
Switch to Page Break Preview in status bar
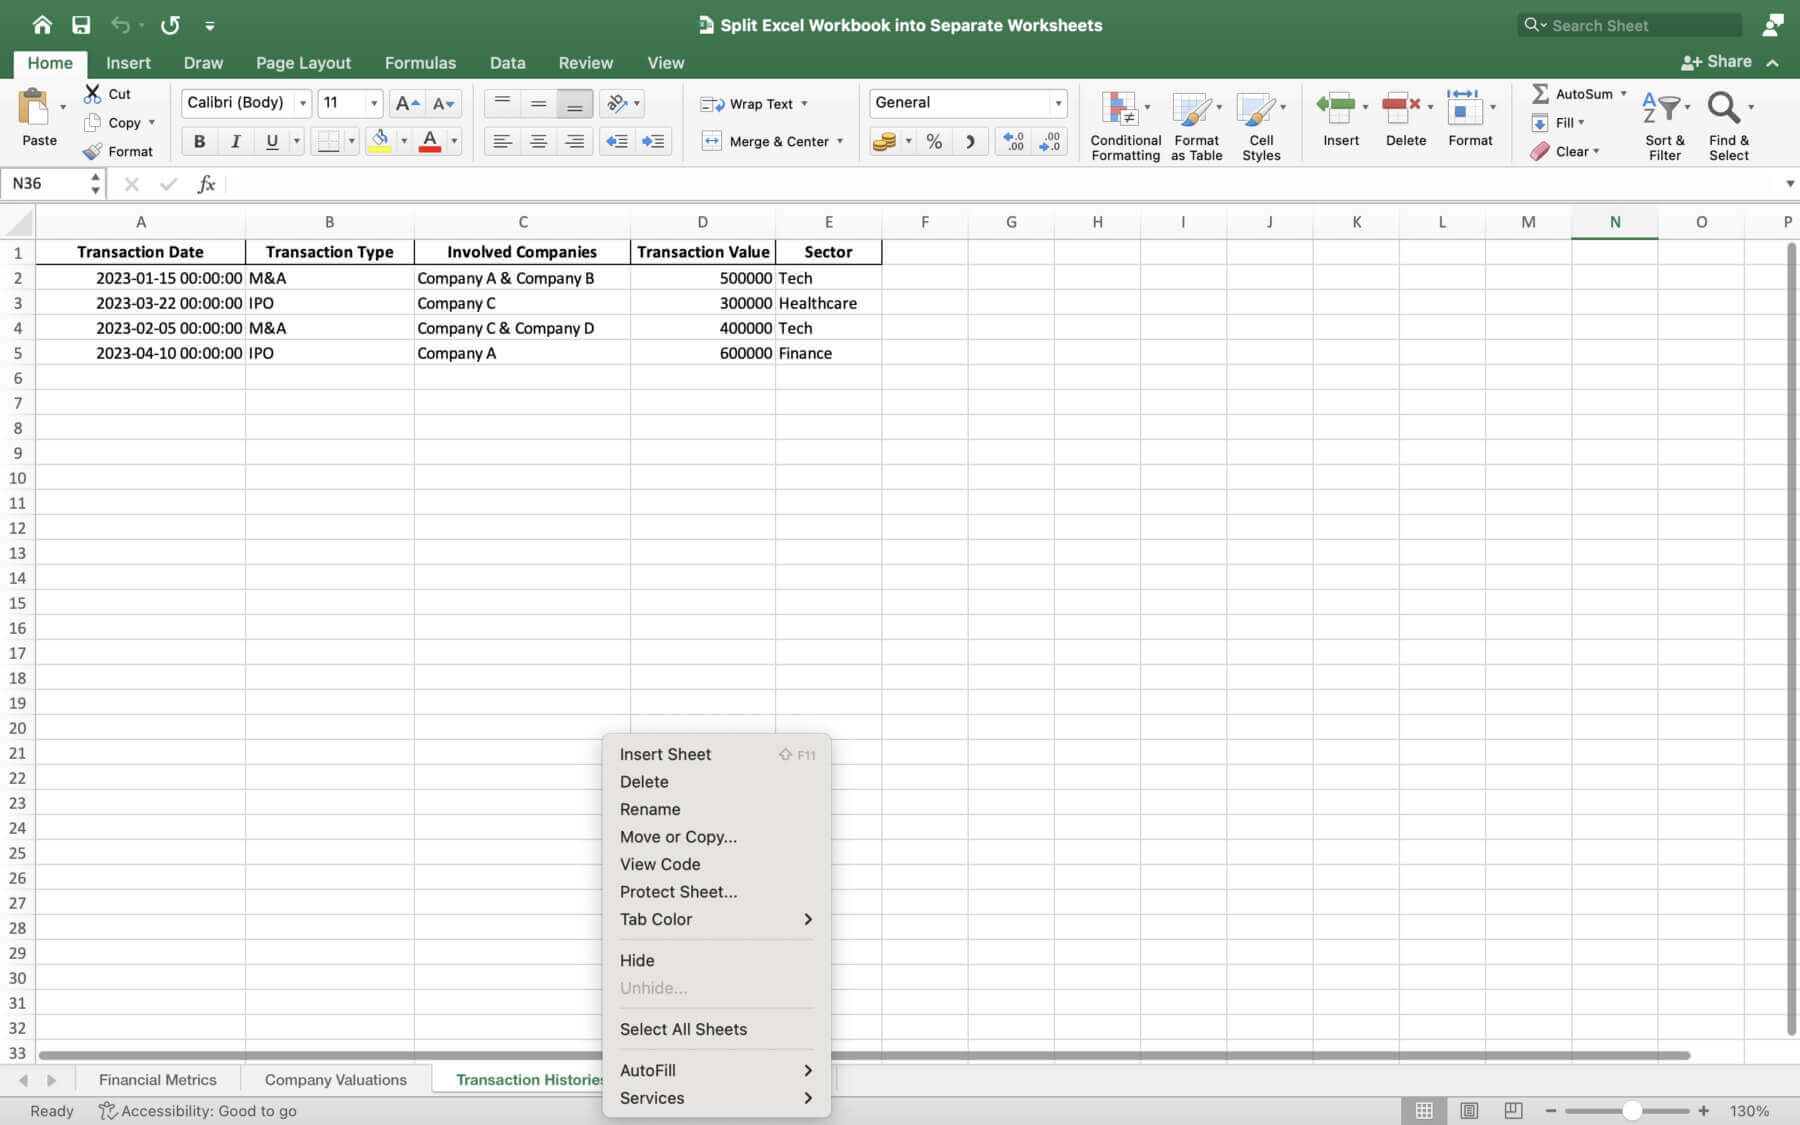1513,1111
